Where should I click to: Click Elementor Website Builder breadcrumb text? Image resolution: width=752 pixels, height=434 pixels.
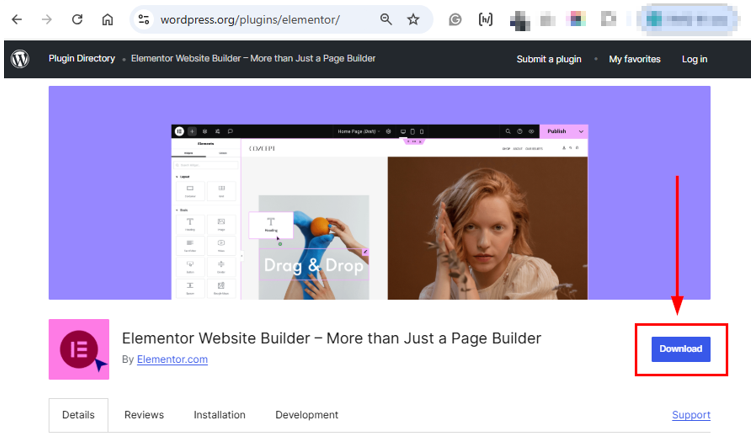[253, 59]
